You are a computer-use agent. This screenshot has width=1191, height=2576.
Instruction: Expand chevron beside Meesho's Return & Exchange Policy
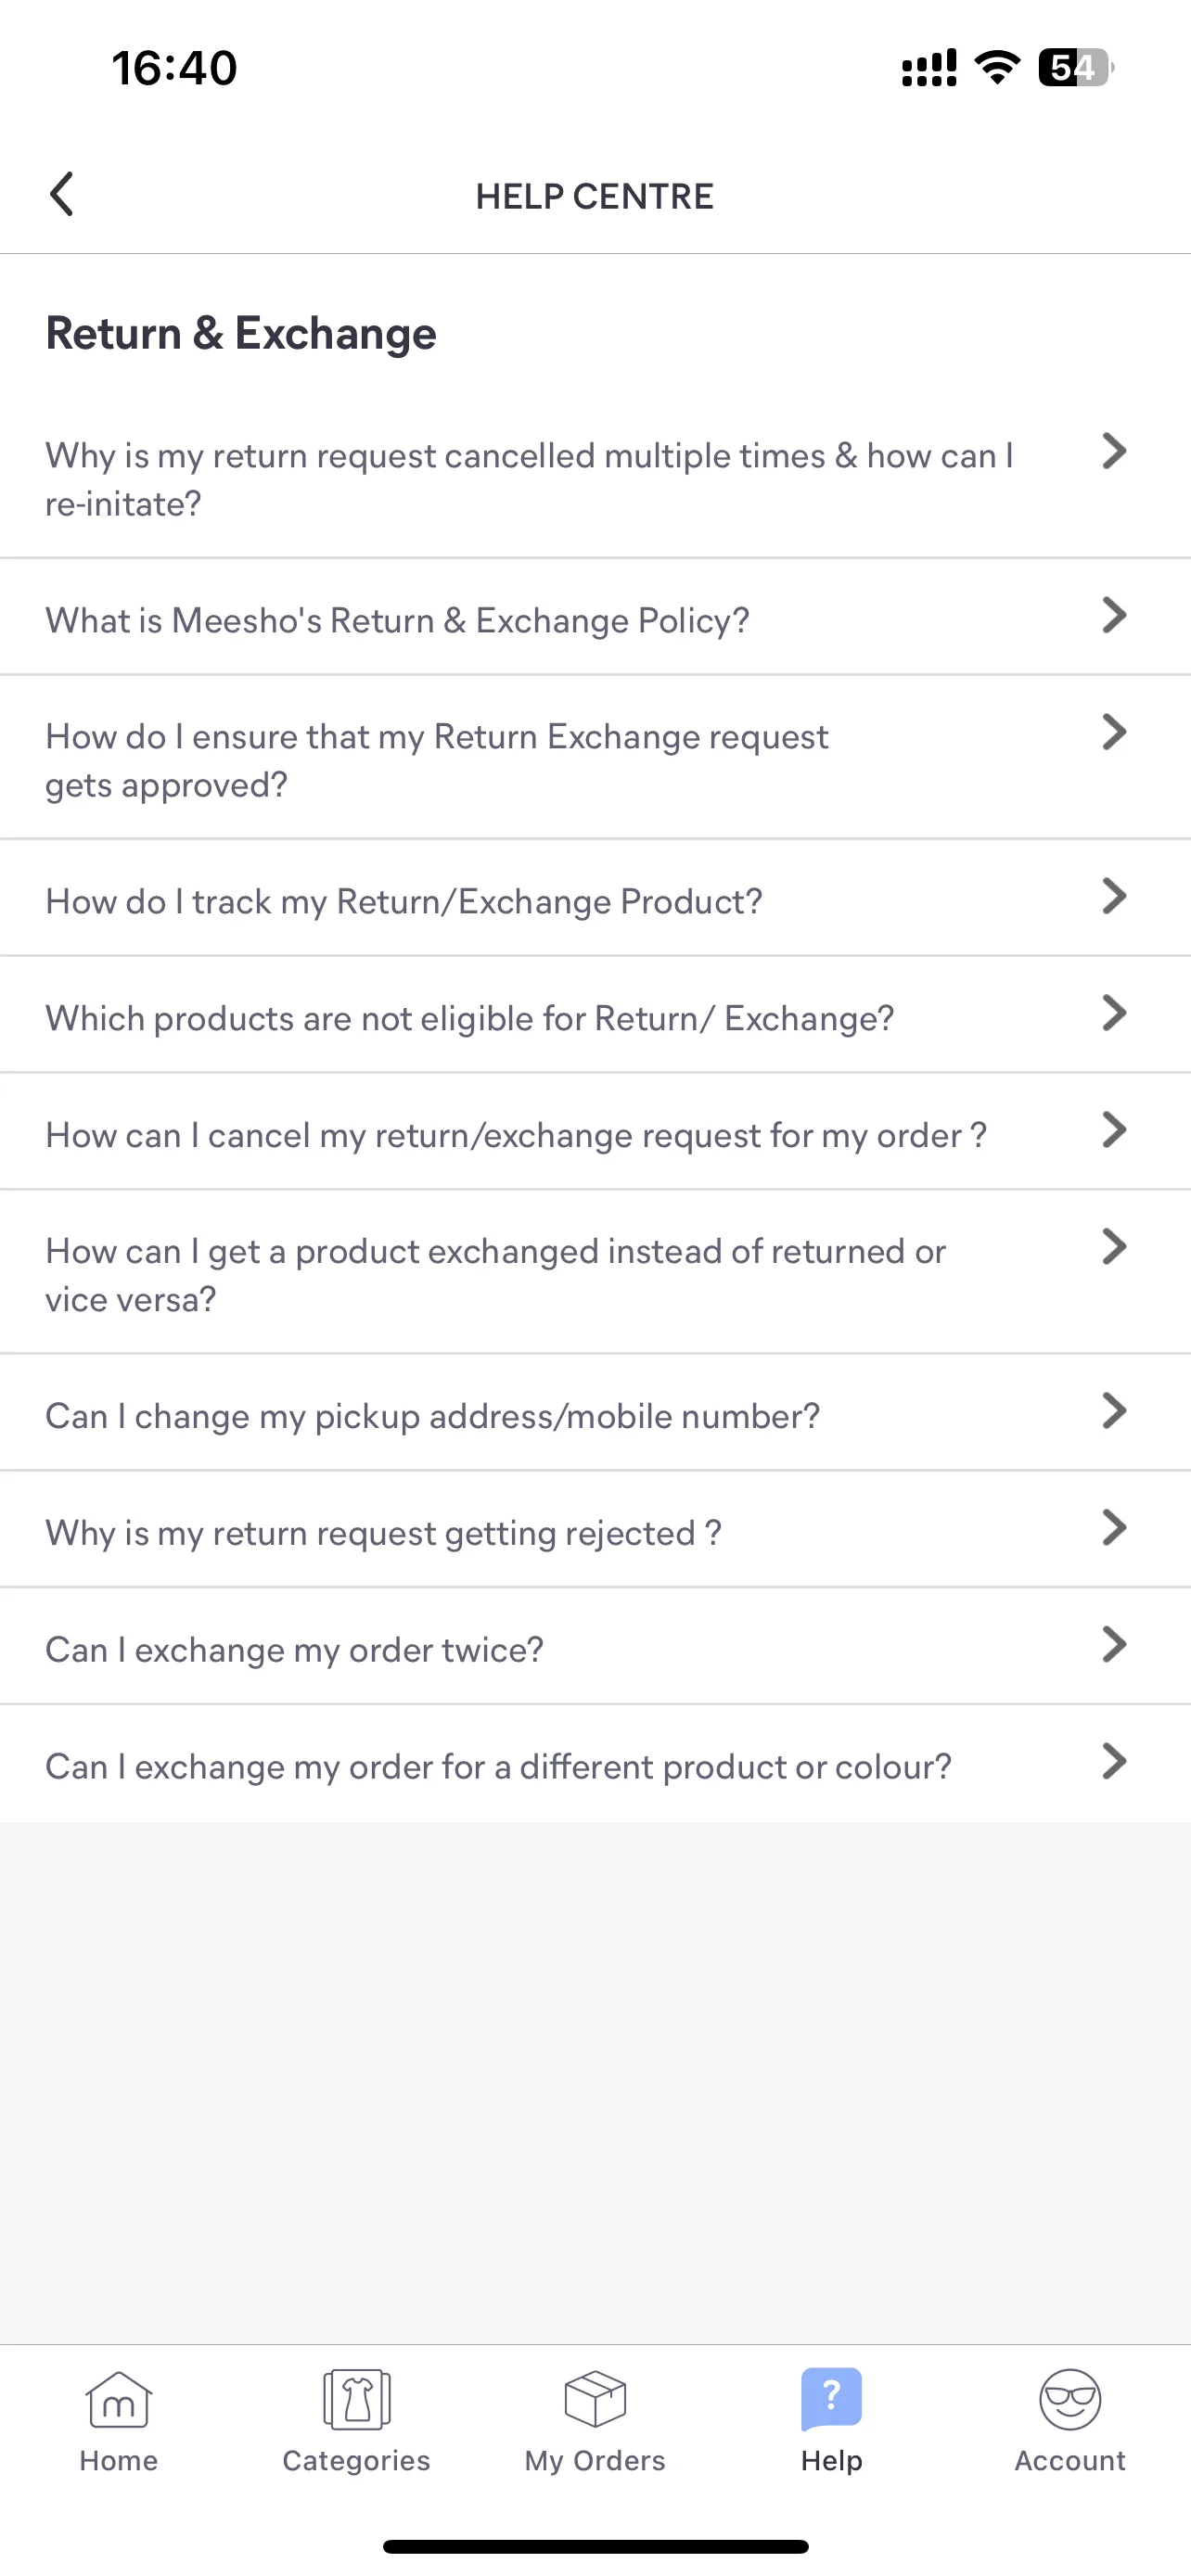click(1114, 616)
